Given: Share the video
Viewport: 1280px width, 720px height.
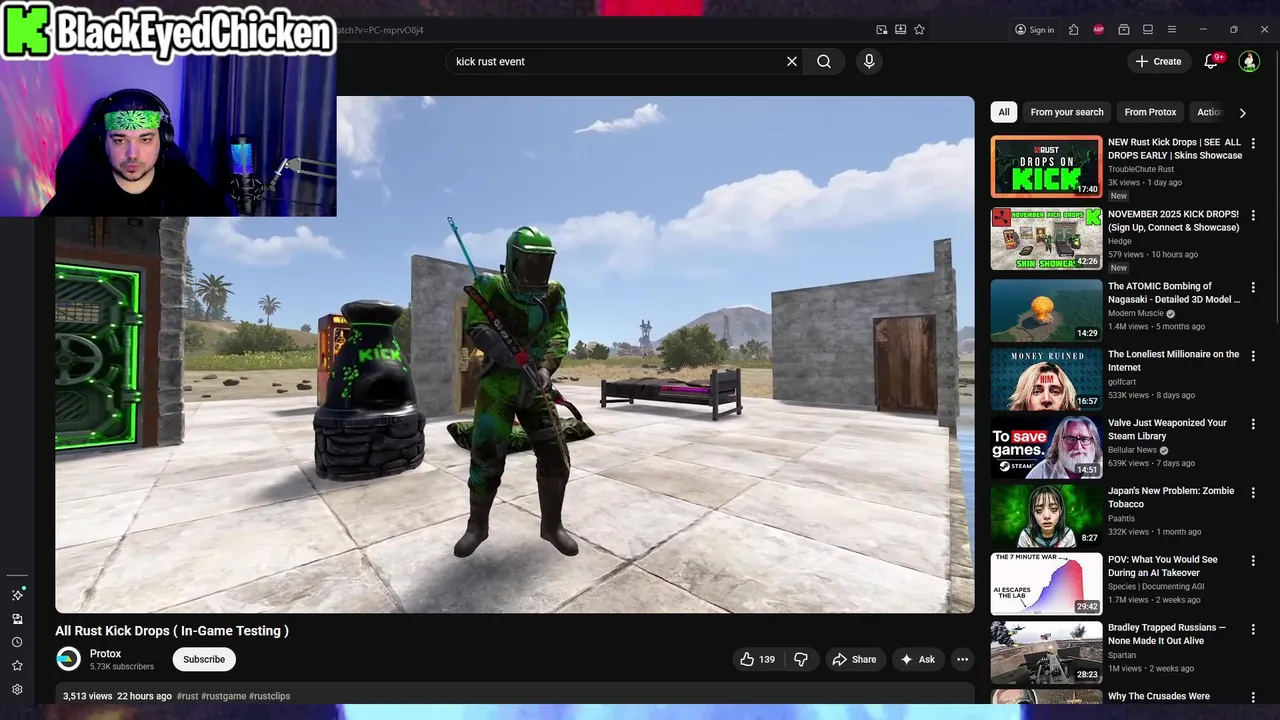Looking at the screenshot, I should 854,659.
